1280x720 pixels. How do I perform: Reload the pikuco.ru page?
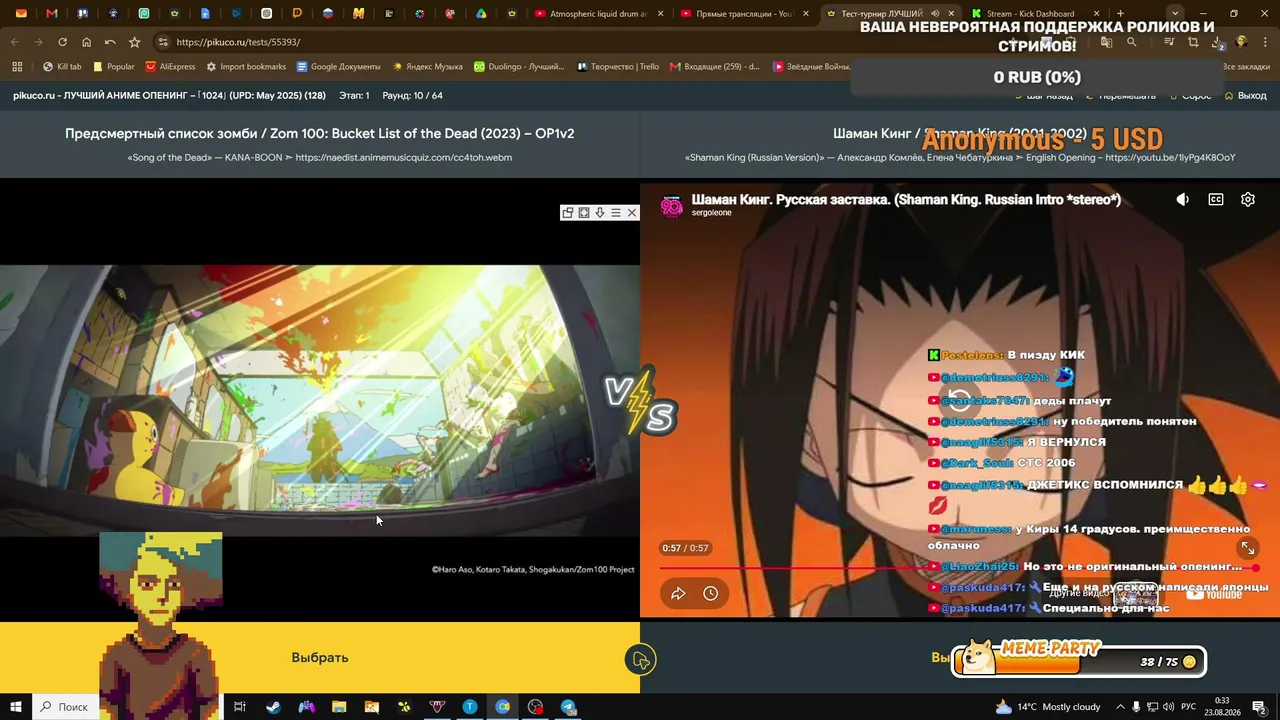click(x=62, y=42)
